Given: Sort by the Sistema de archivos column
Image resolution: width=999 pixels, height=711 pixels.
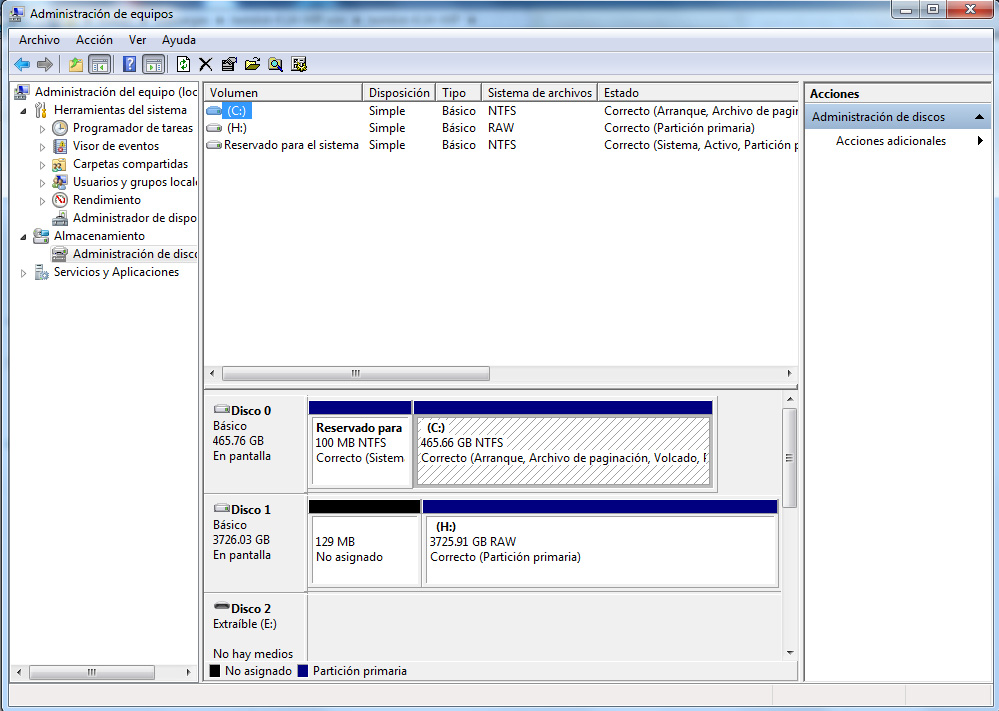Looking at the screenshot, I should click(x=538, y=93).
